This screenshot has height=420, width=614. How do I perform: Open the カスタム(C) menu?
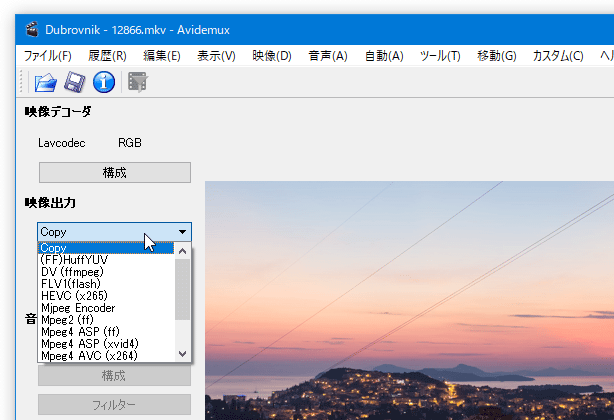pyautogui.click(x=558, y=56)
